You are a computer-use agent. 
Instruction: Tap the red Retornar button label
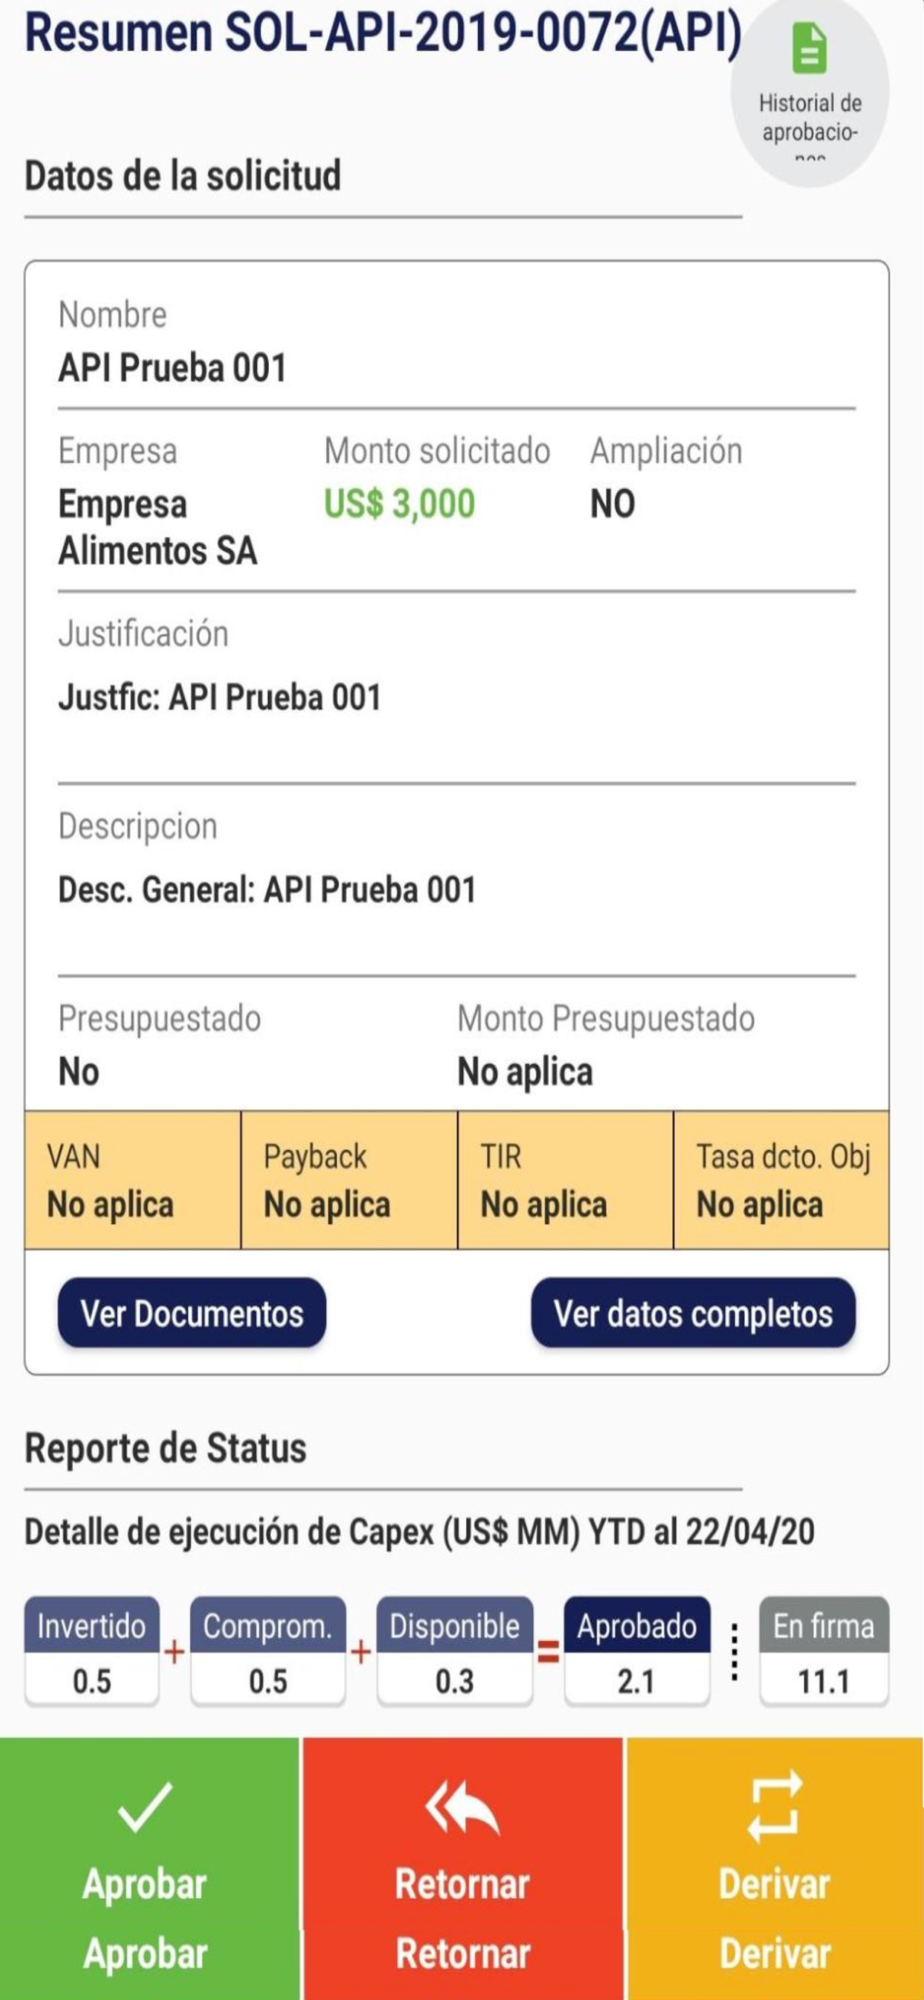[462, 1884]
